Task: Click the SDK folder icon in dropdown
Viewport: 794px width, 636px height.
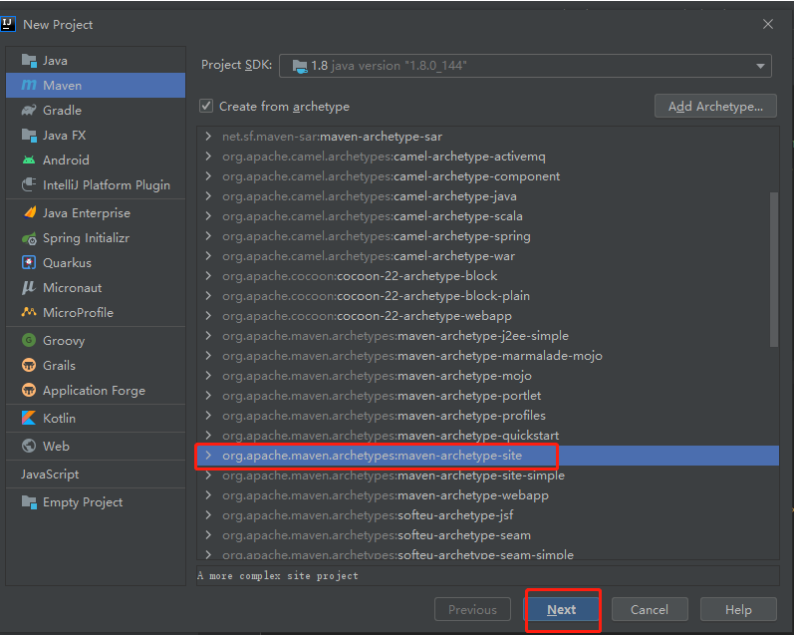Action: point(300,66)
